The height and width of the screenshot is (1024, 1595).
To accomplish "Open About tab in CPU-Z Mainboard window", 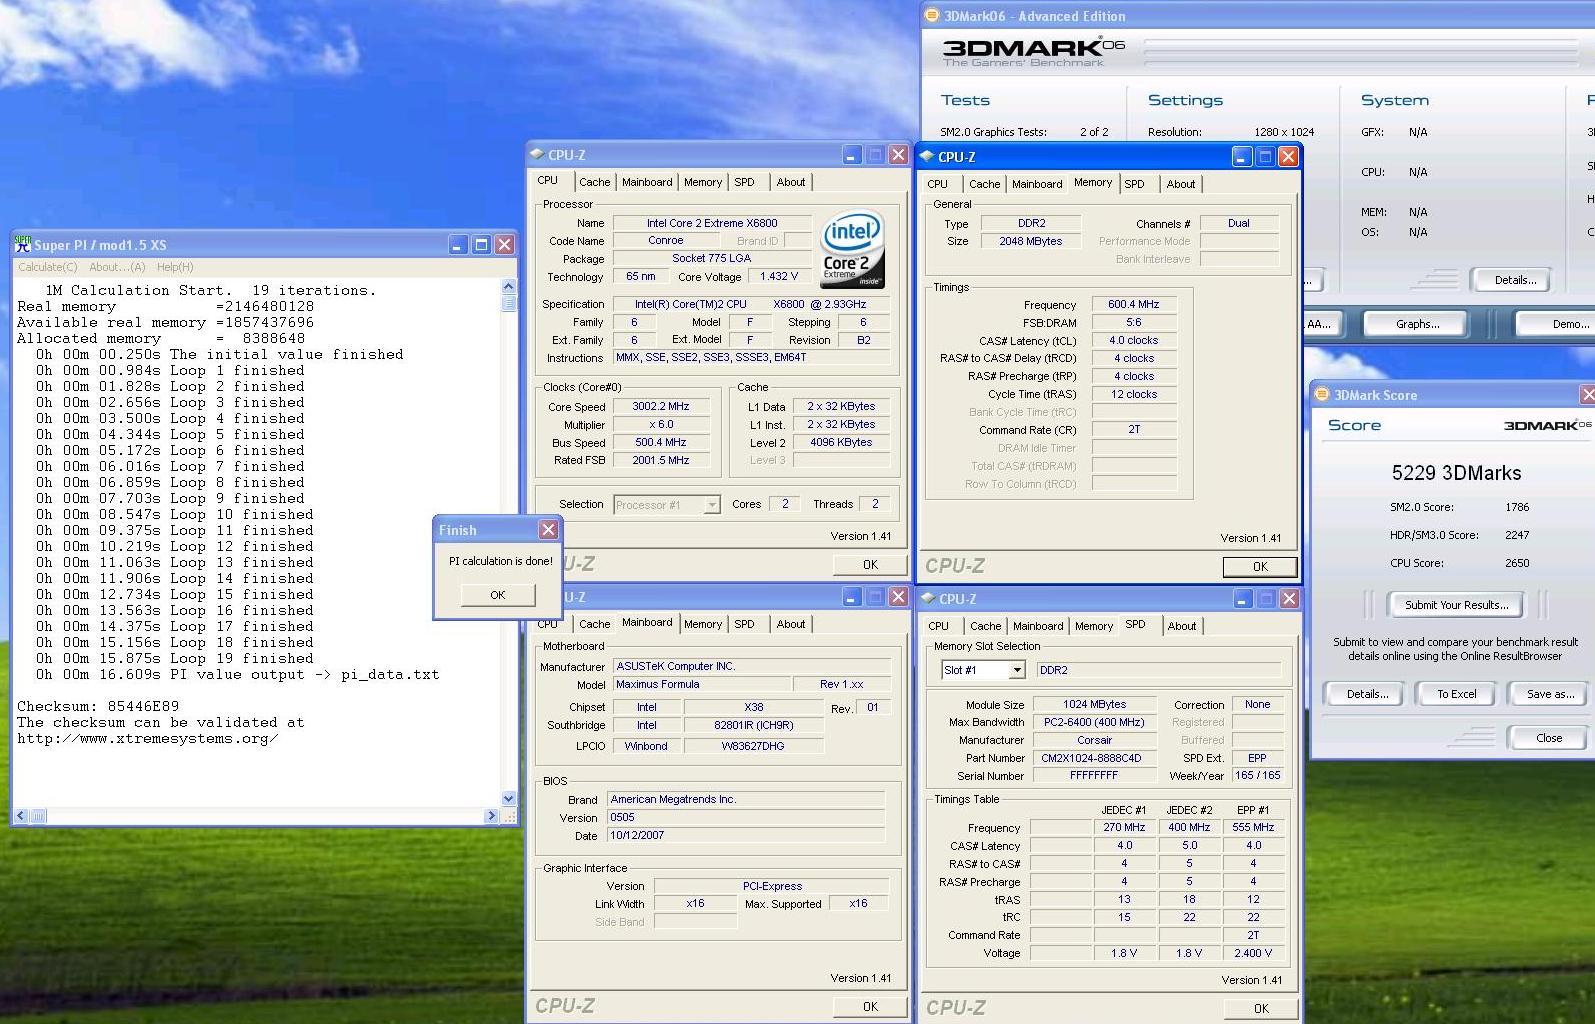I will coord(790,624).
